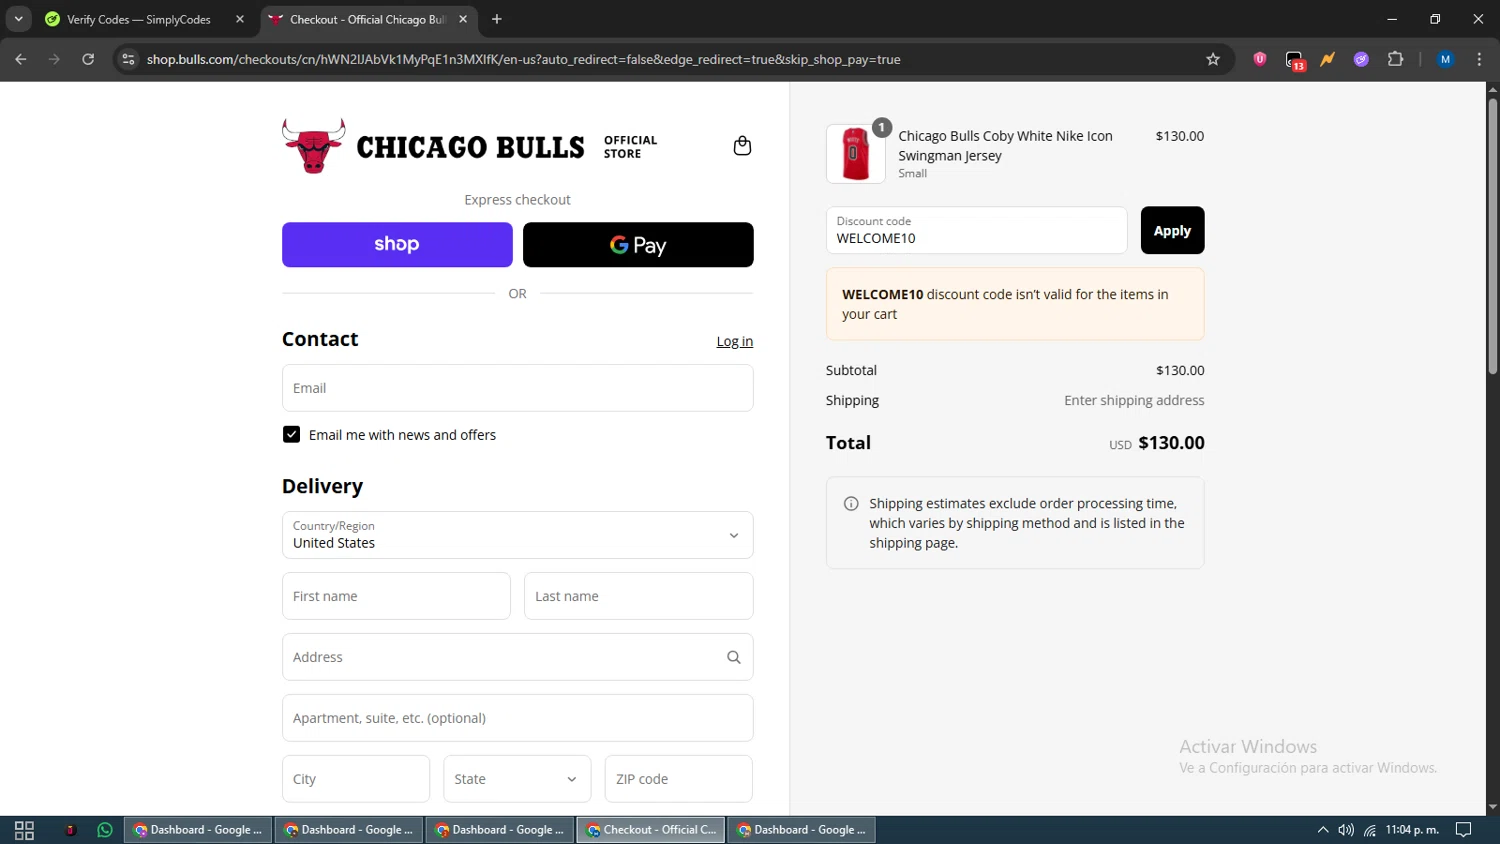Open the volume control in system tray

click(x=1346, y=830)
